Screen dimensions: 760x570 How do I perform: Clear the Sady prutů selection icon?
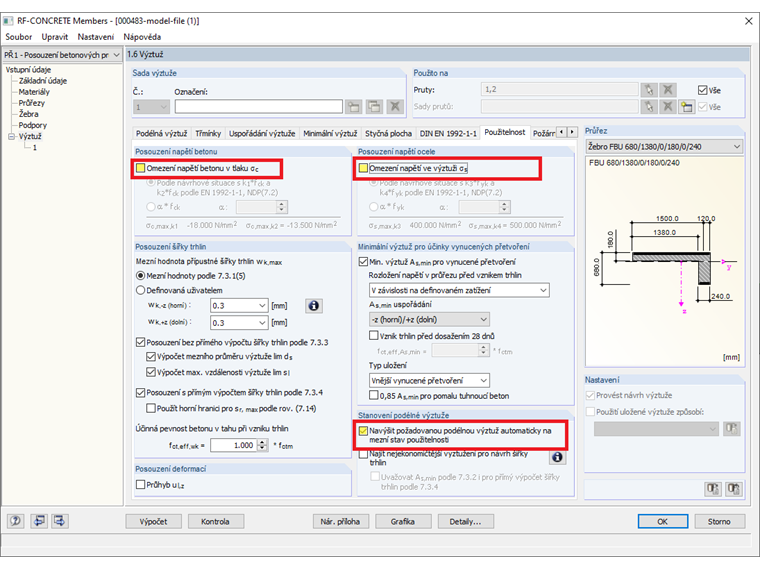668,107
